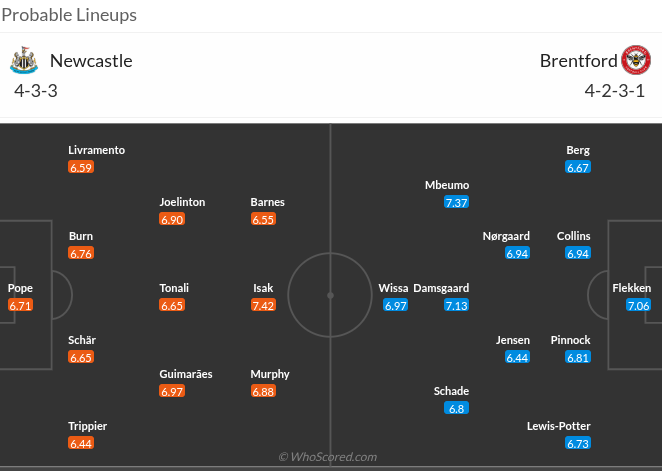
Task: Select Flekken's 7.06 rating badge
Action: [x=639, y=305]
